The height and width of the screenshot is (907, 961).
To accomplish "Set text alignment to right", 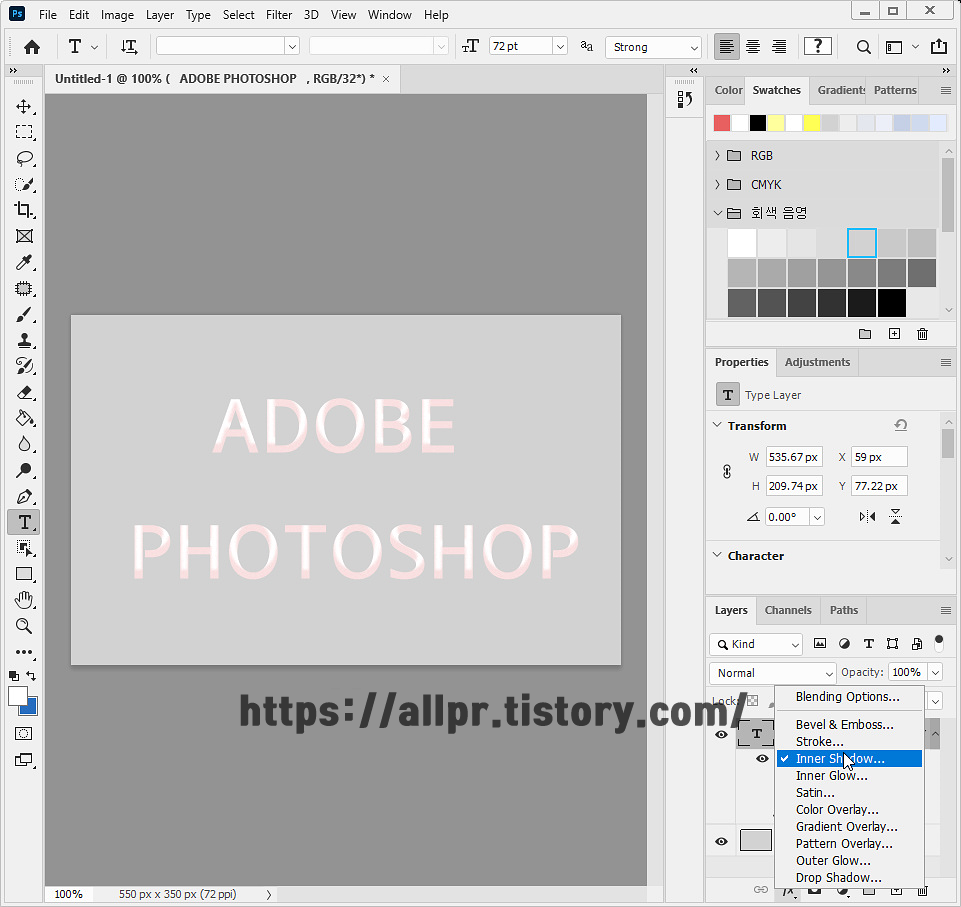I will [x=779, y=47].
